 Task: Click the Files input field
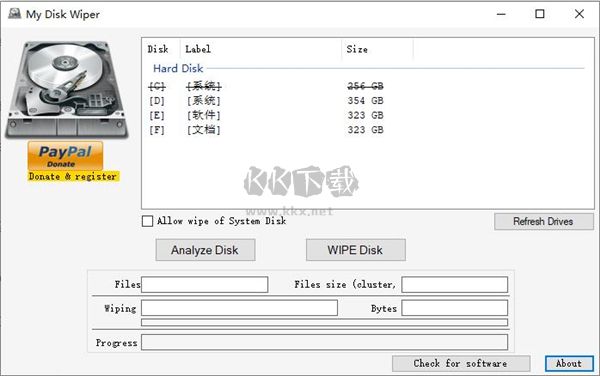click(x=205, y=285)
